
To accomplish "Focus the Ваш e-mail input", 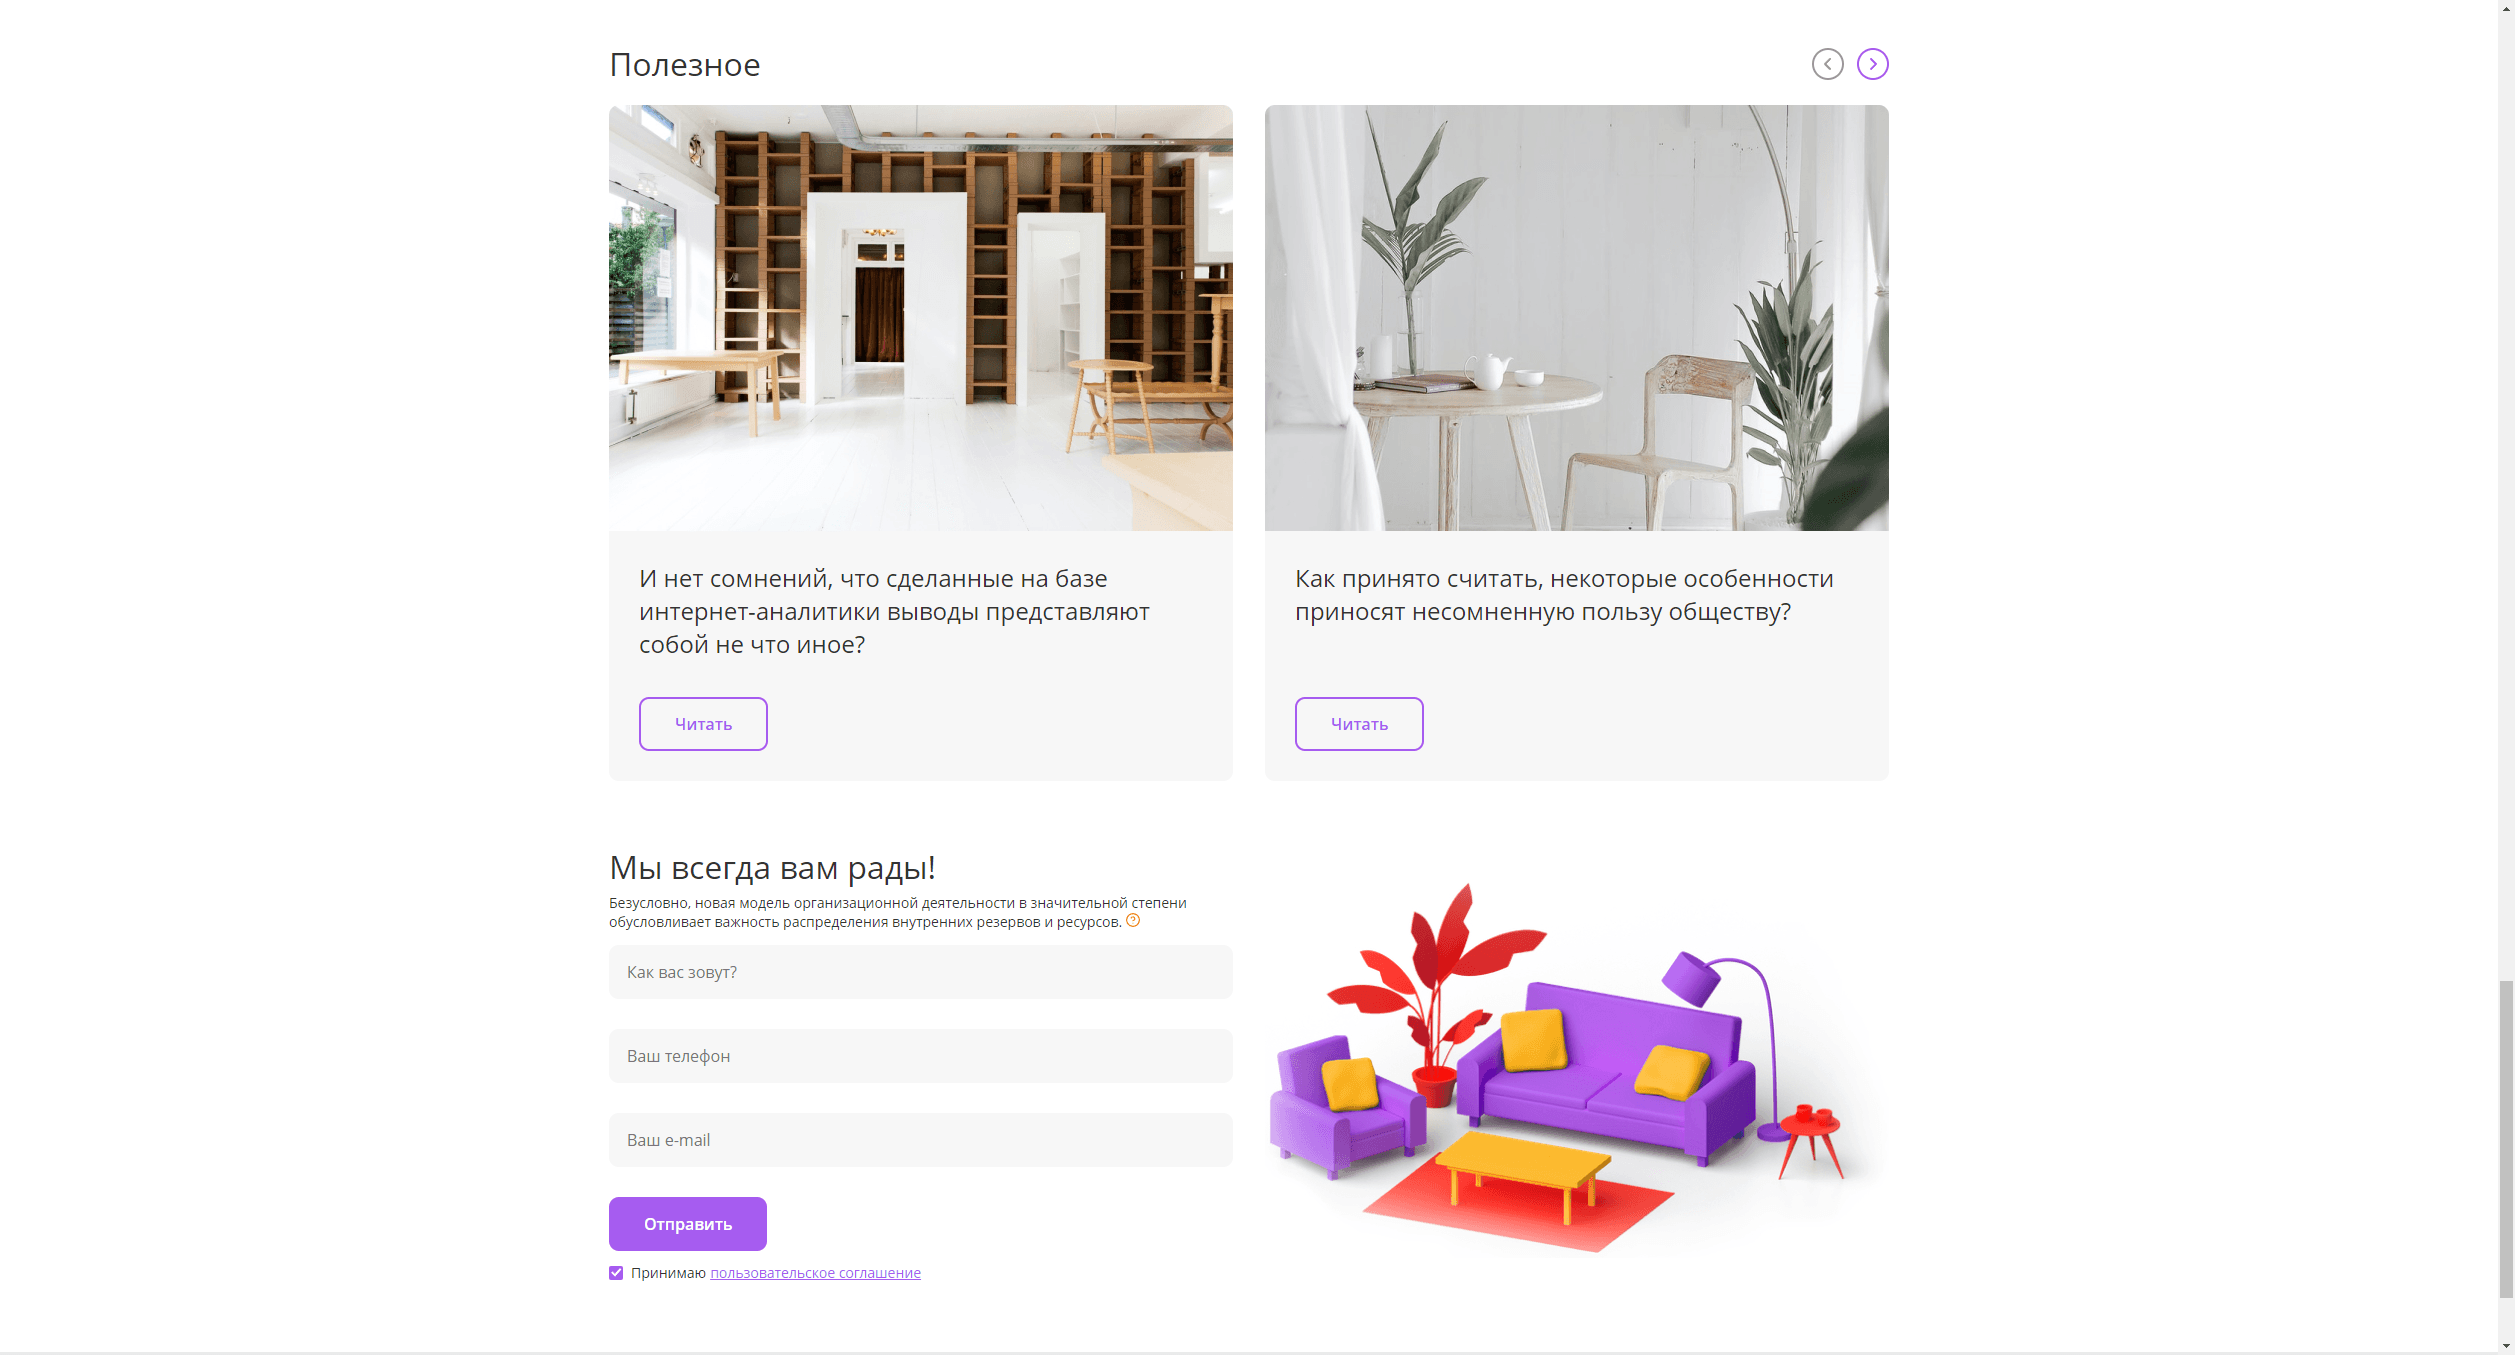I will [x=921, y=1140].
